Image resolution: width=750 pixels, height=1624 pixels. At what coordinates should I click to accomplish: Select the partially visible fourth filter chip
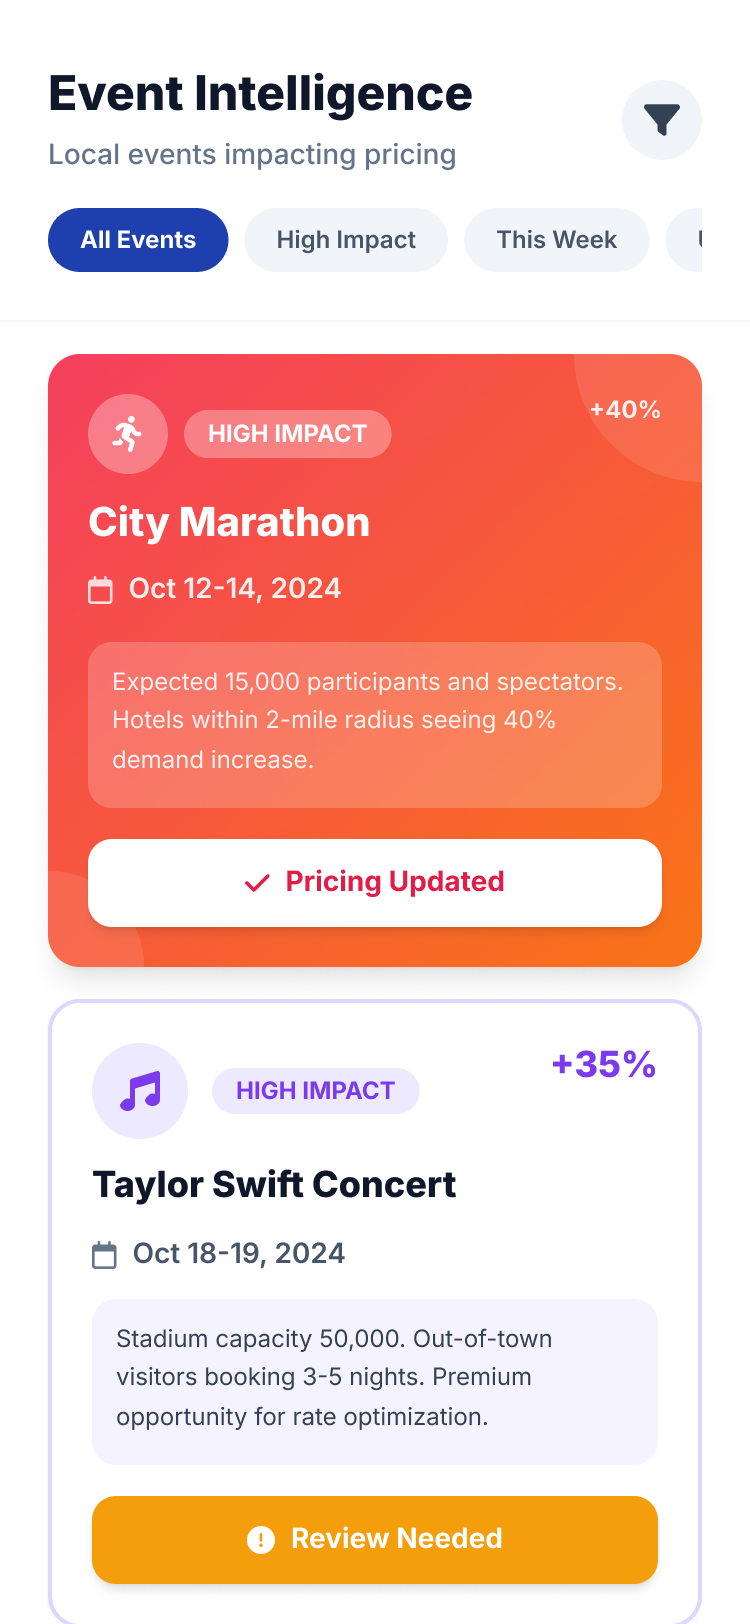point(687,240)
